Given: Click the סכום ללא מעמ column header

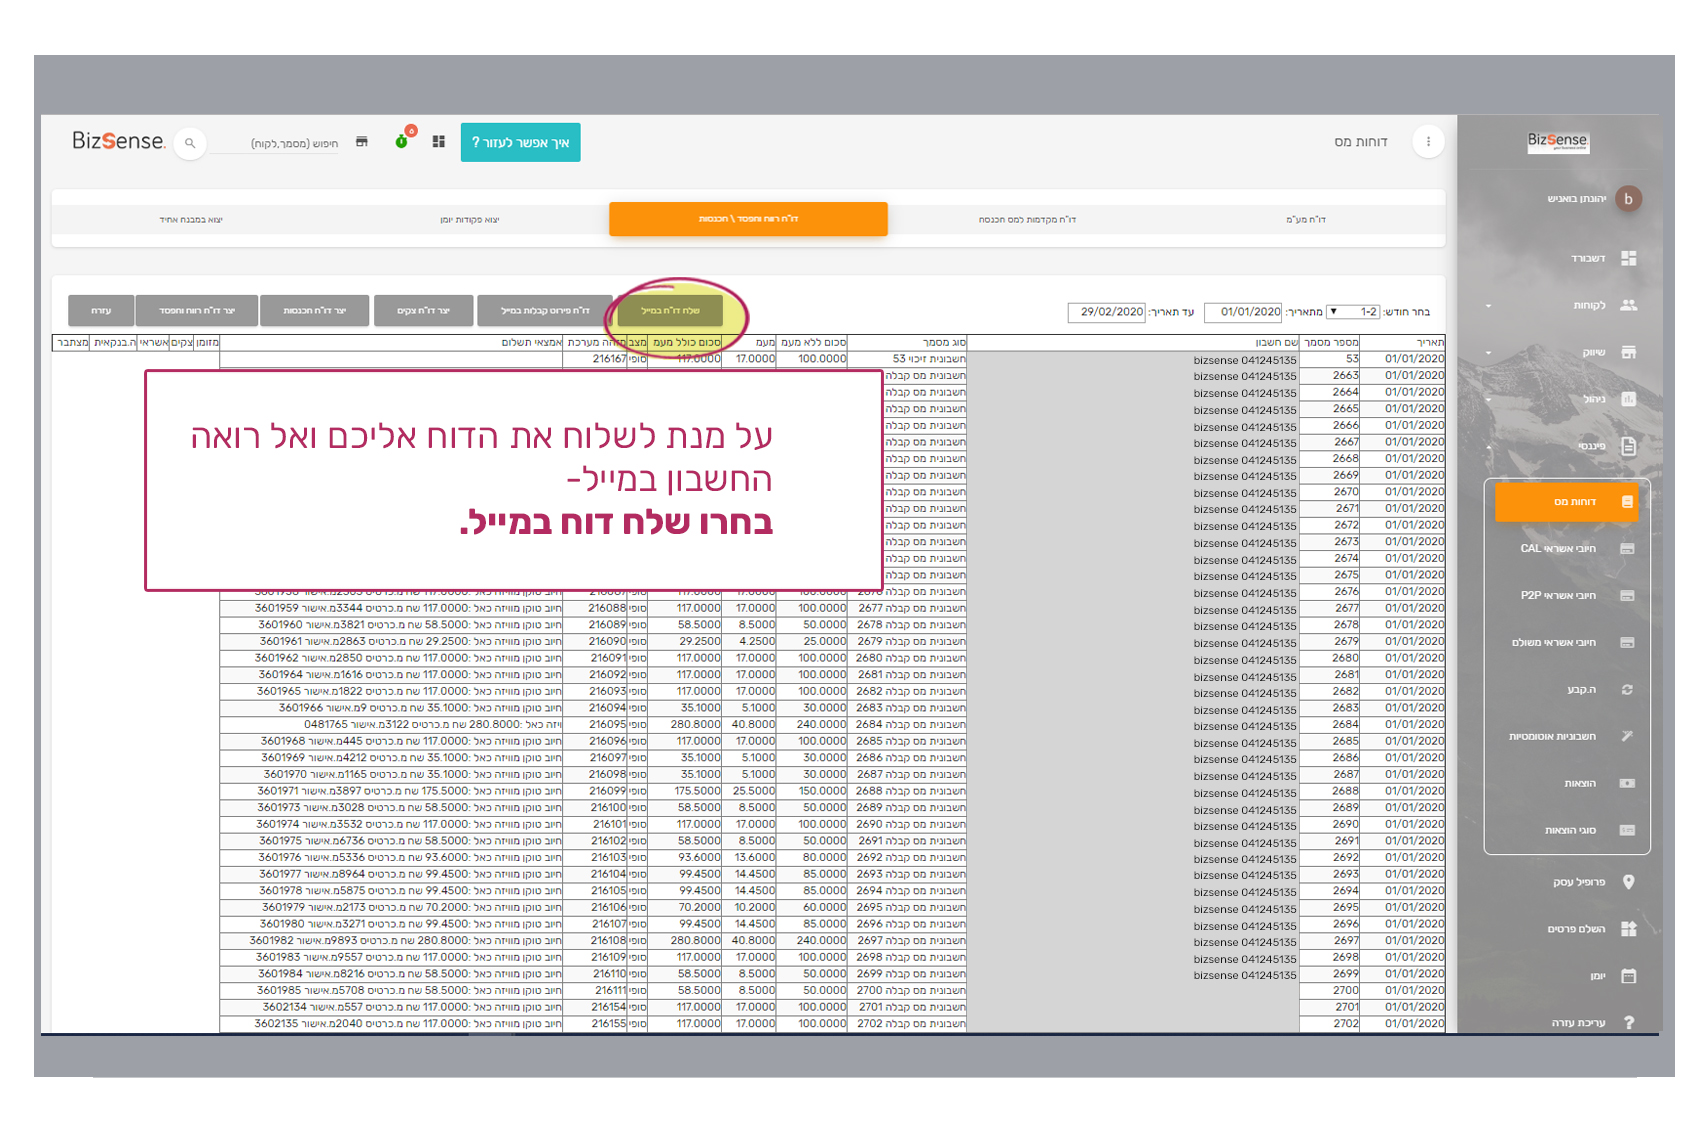Looking at the screenshot, I should pos(812,343).
